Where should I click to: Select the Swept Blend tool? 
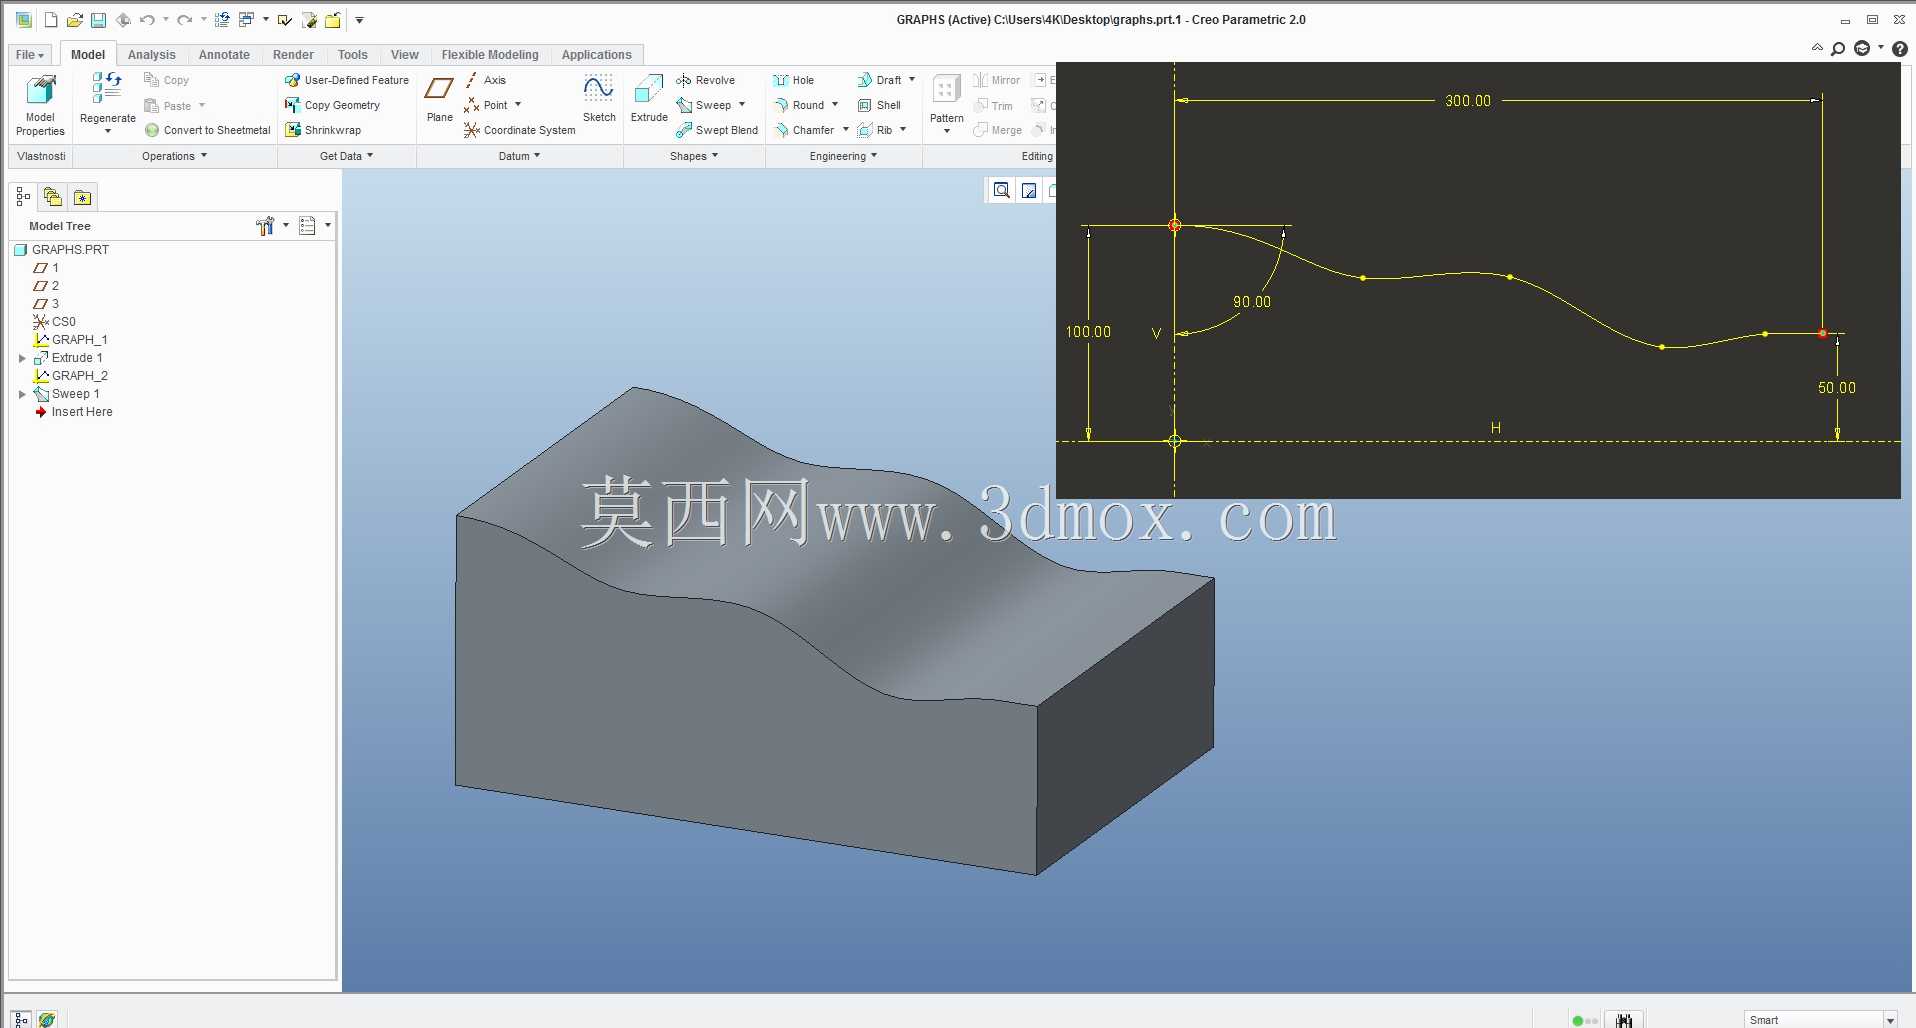click(x=717, y=130)
